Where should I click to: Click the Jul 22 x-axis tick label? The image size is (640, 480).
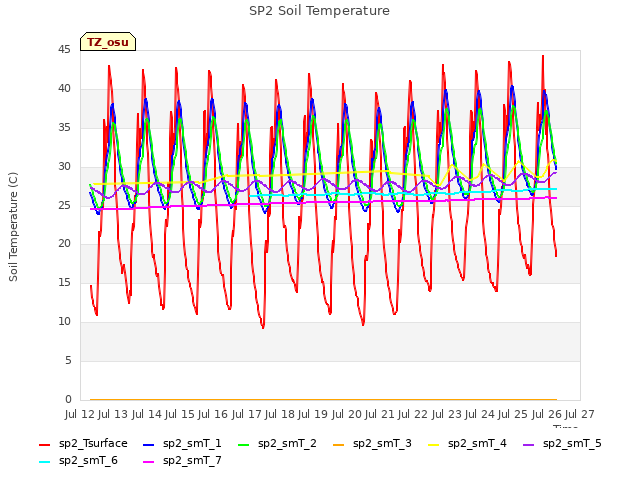[413, 414]
